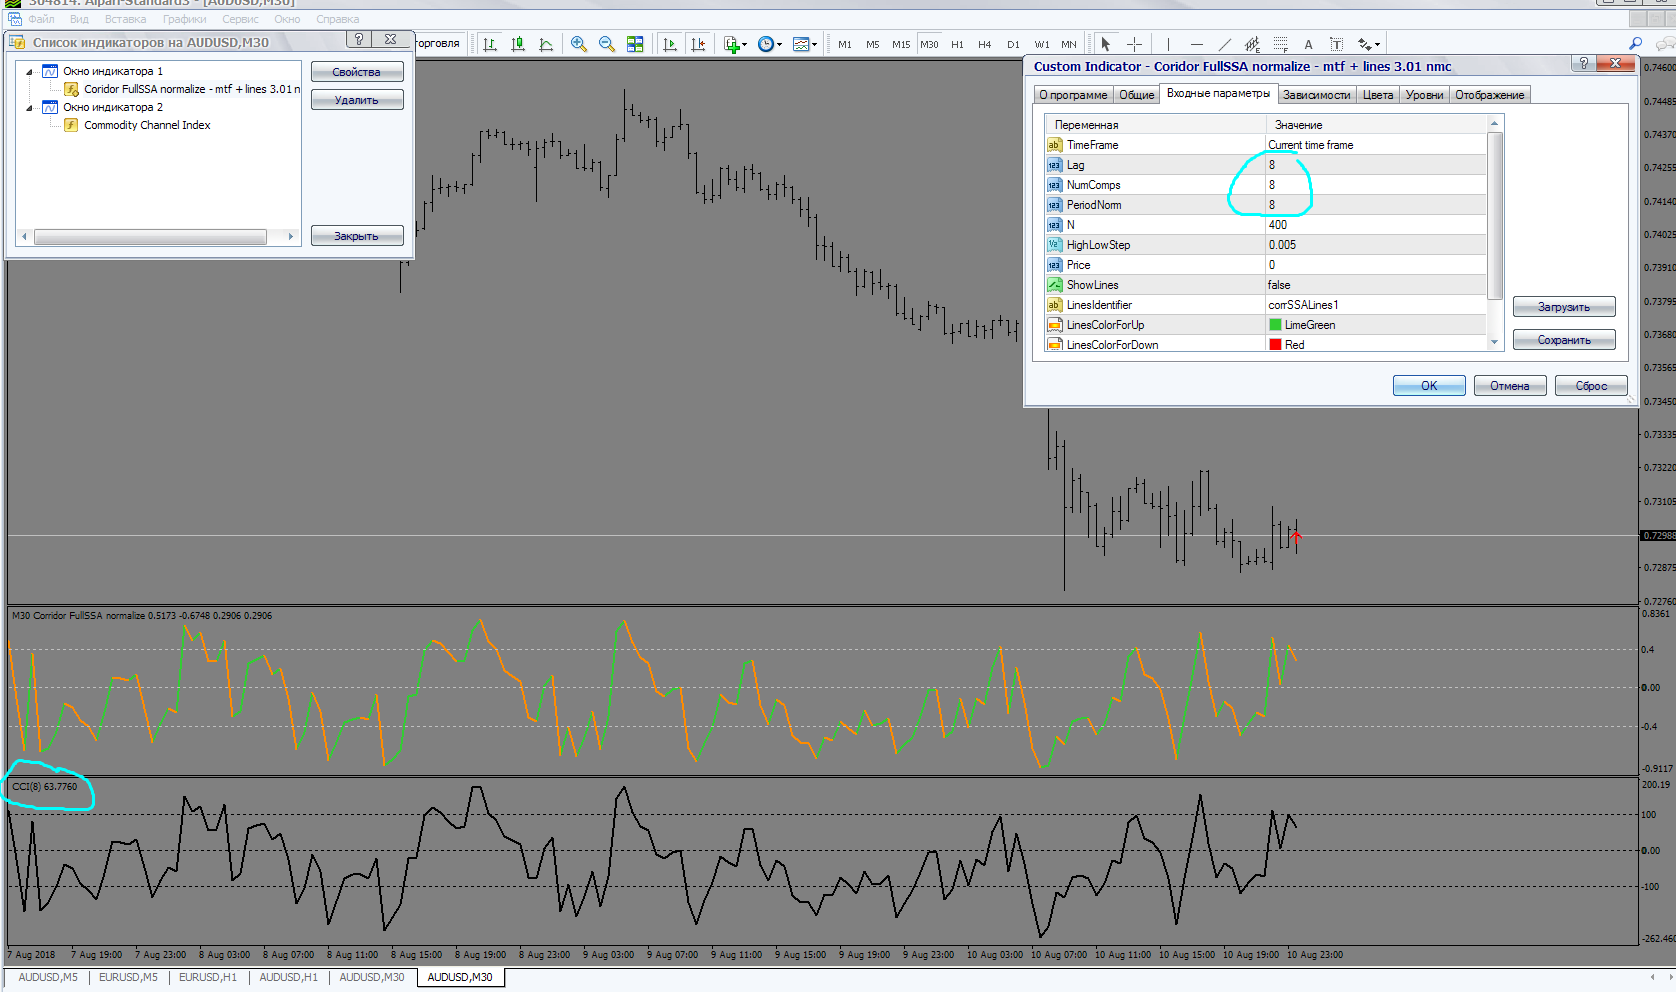Open the Цвета tab

[x=1377, y=95]
